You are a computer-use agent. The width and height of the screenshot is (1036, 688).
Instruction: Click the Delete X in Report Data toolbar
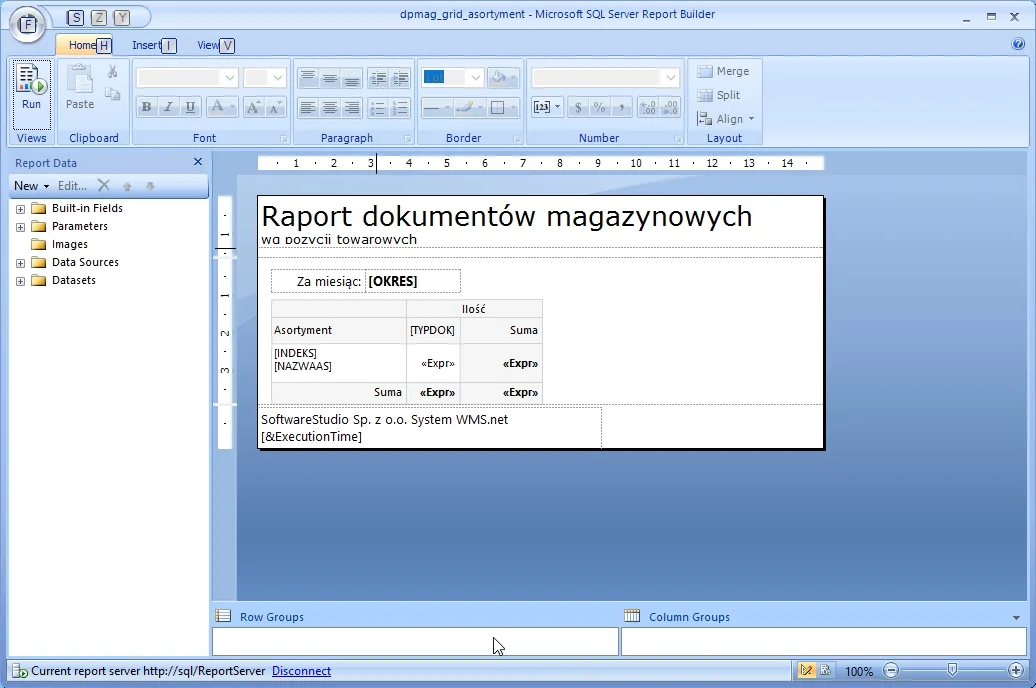(104, 185)
